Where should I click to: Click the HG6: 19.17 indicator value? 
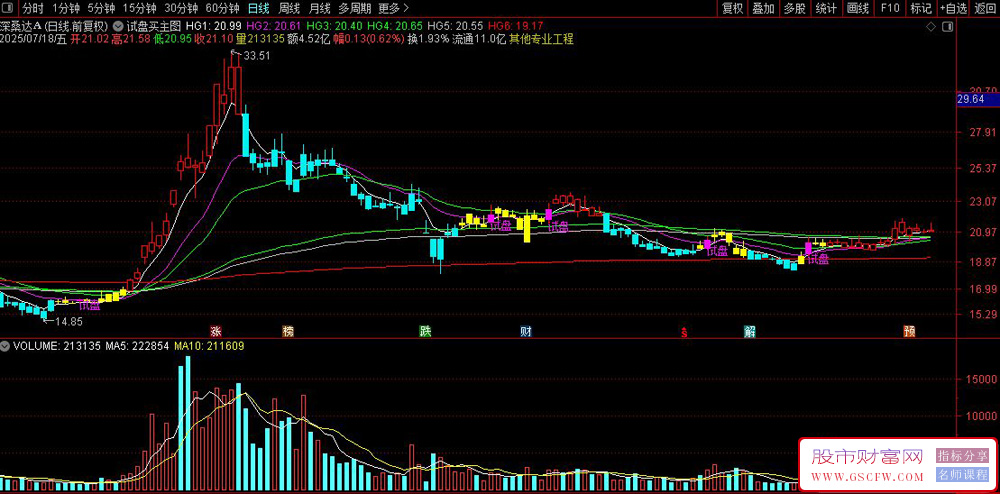coord(515,27)
